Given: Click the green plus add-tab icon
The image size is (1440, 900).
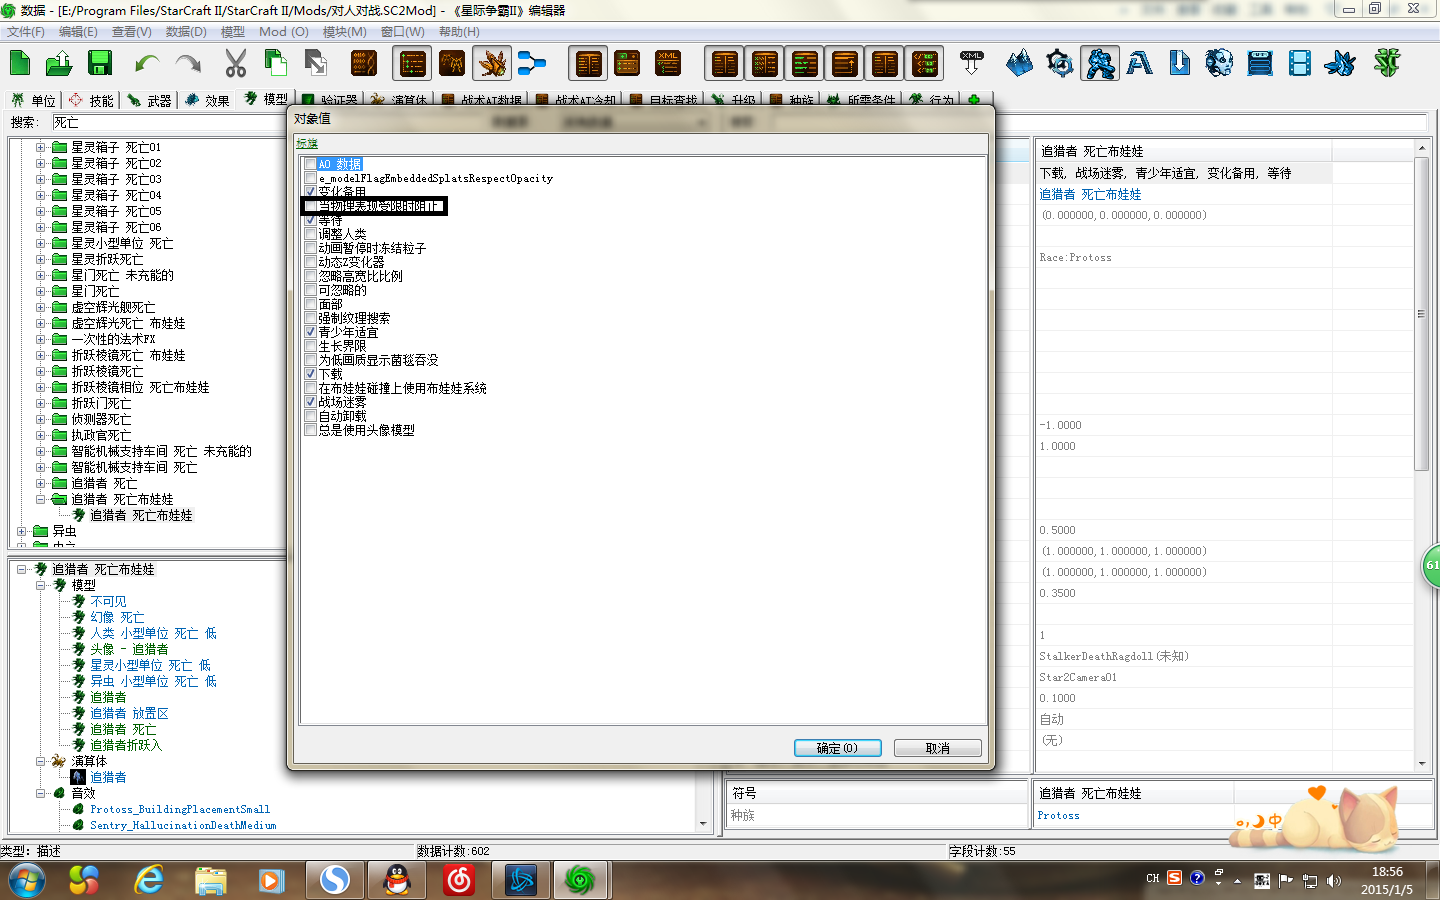Looking at the screenshot, I should tap(974, 100).
